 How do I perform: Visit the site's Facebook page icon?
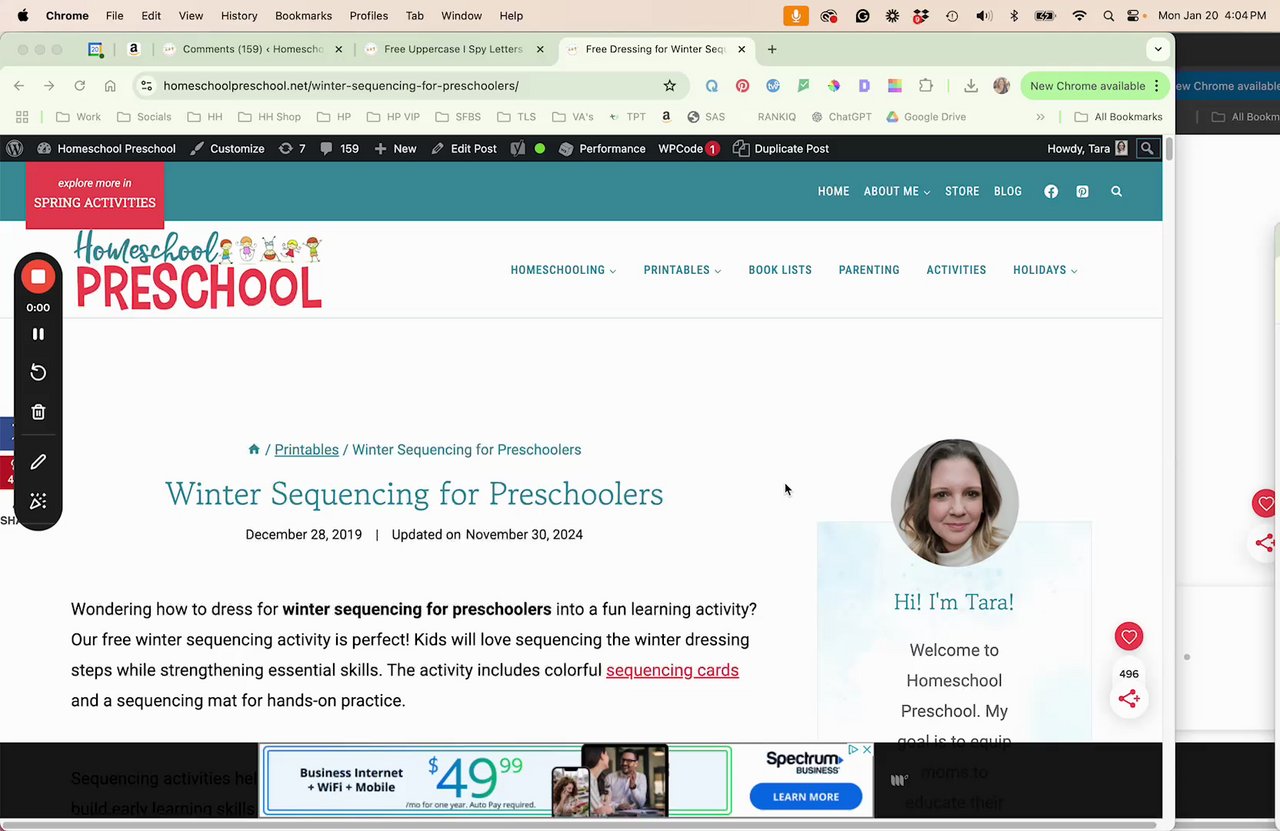[1051, 191]
